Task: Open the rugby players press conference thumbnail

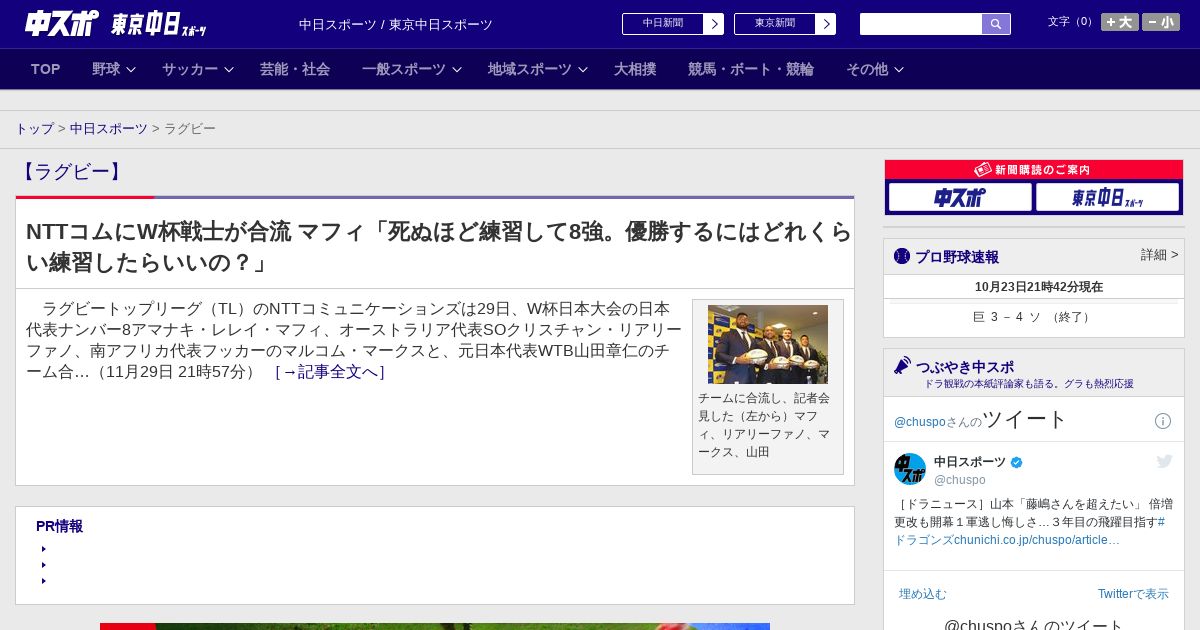Action: 768,344
